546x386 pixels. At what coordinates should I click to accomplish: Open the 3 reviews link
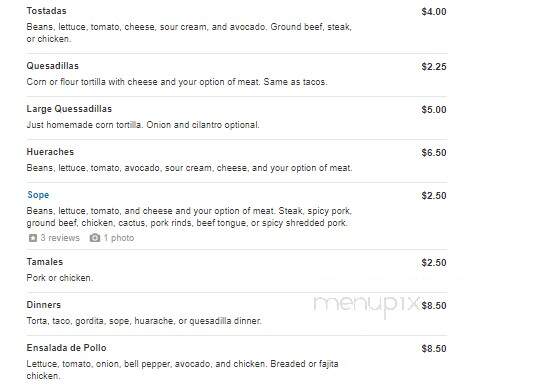click(60, 238)
